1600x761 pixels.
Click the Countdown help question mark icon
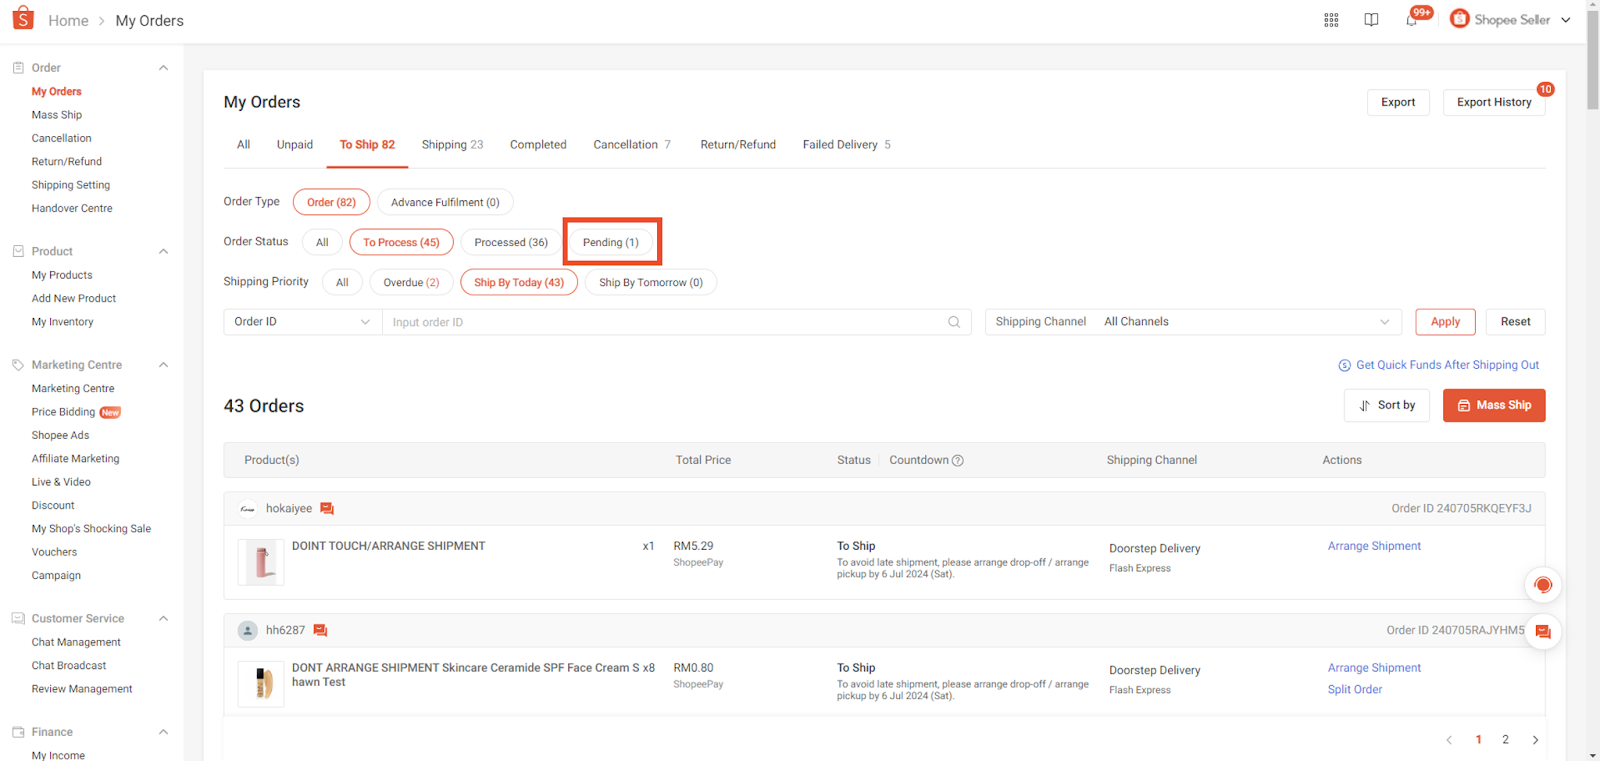pos(957,461)
